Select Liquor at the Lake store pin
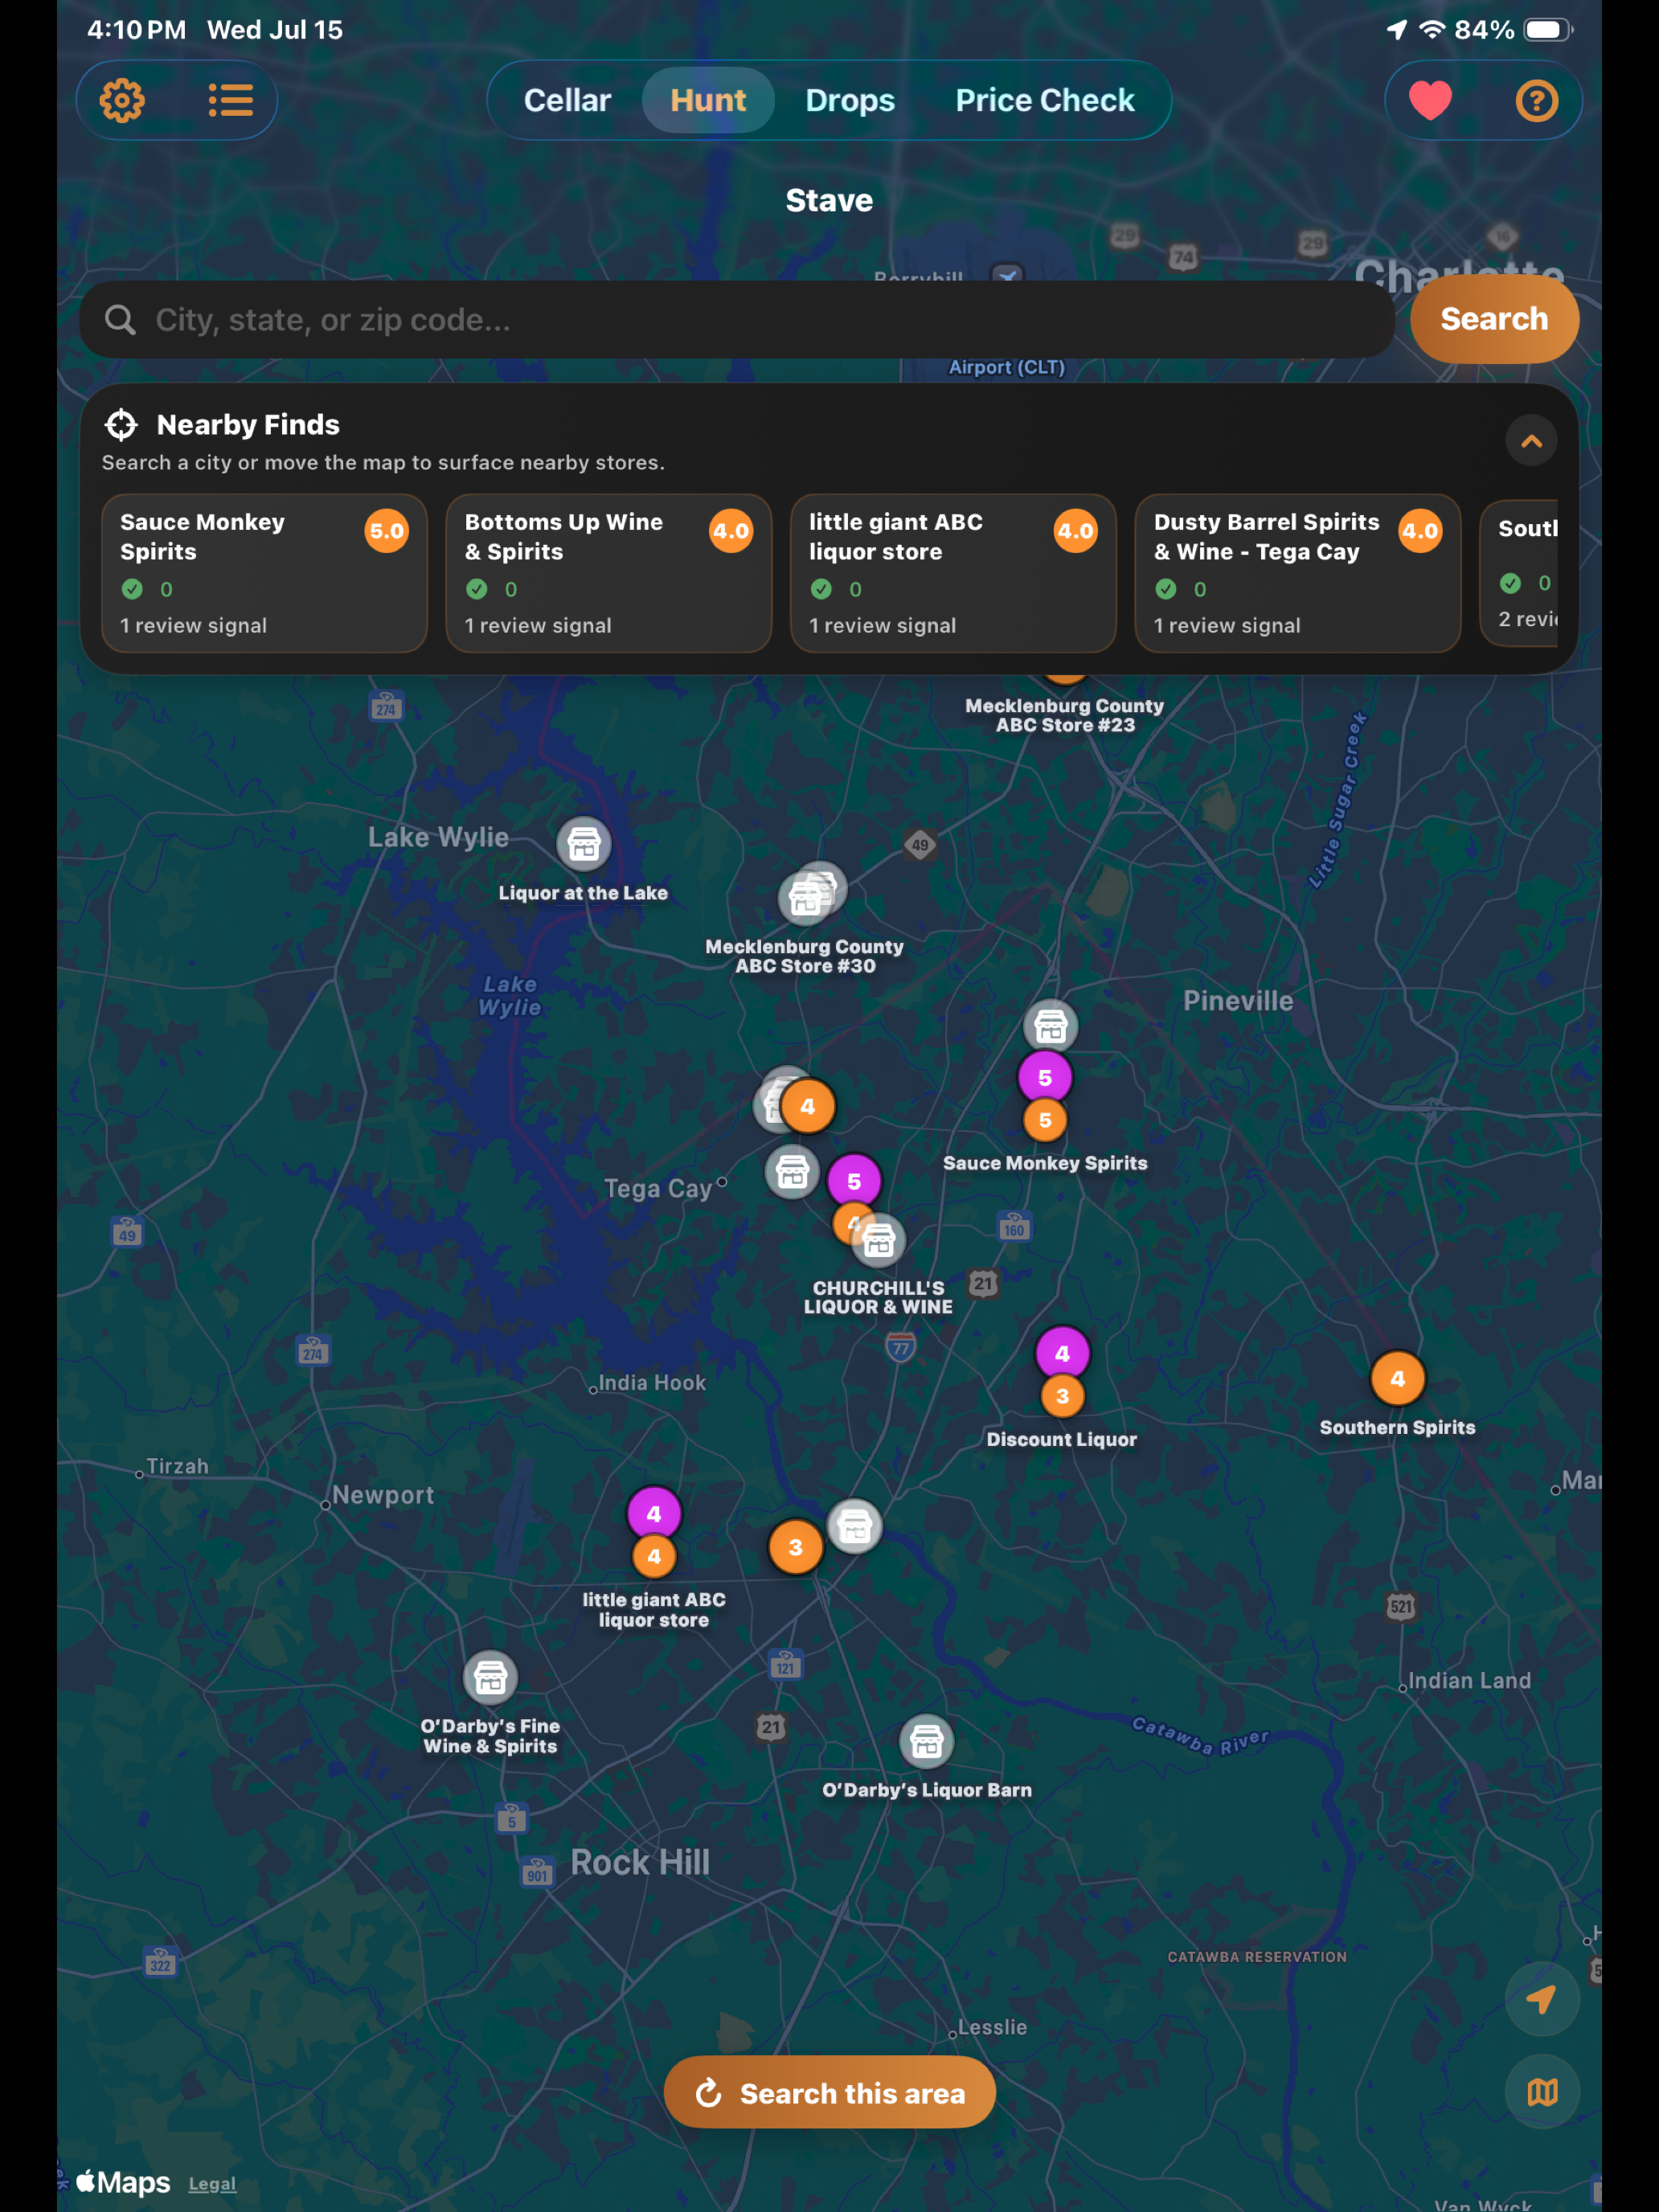The height and width of the screenshot is (2212, 1659). click(x=584, y=845)
